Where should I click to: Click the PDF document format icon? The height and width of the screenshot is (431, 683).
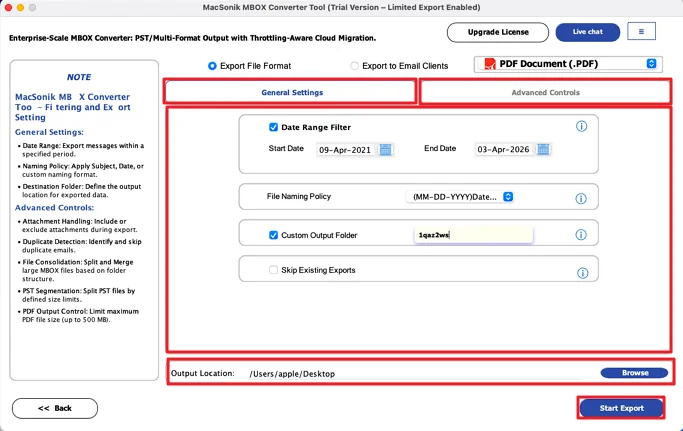(x=490, y=64)
